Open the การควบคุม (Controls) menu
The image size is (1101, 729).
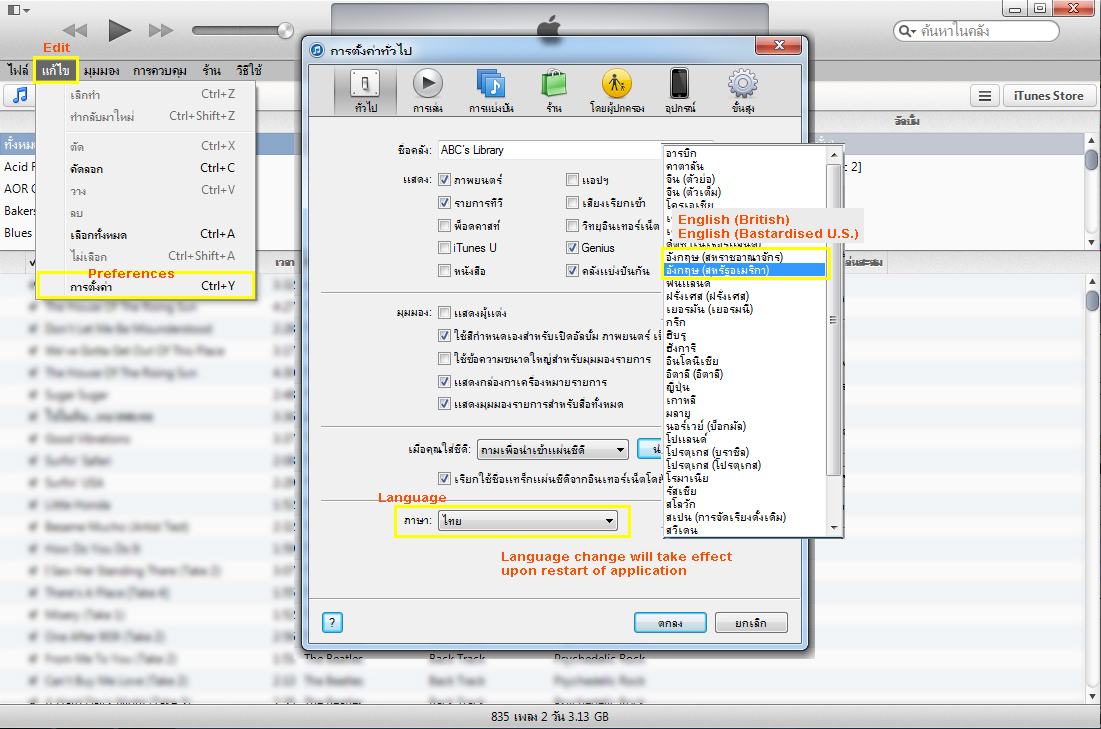pos(160,70)
